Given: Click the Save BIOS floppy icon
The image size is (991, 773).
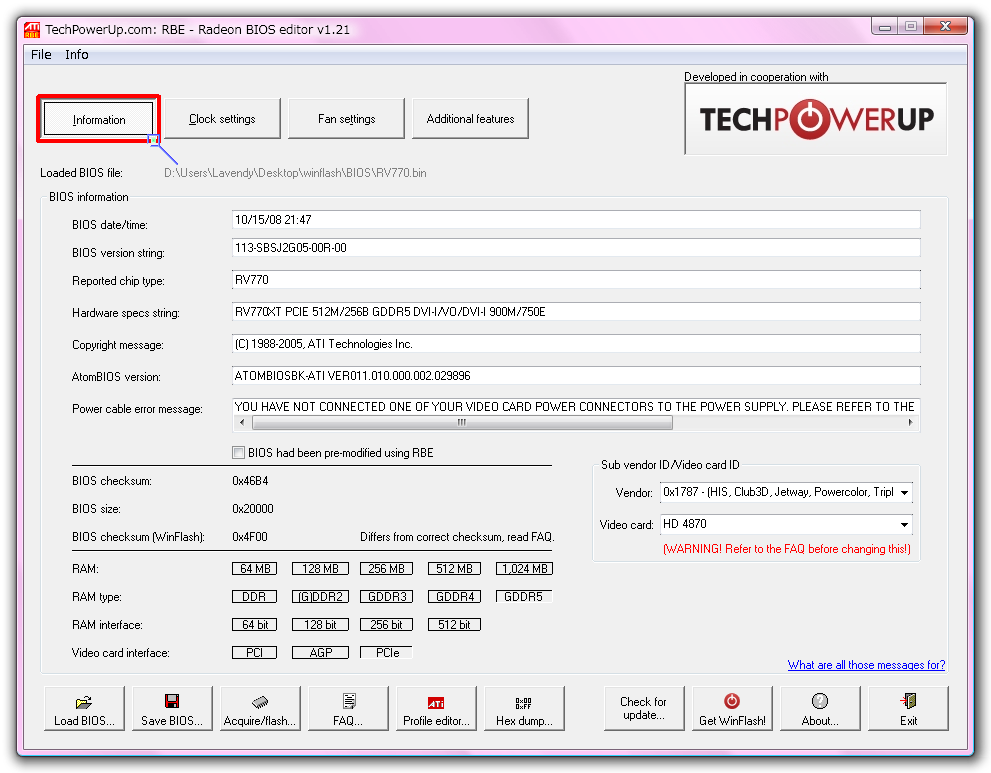Looking at the screenshot, I should point(172,701).
